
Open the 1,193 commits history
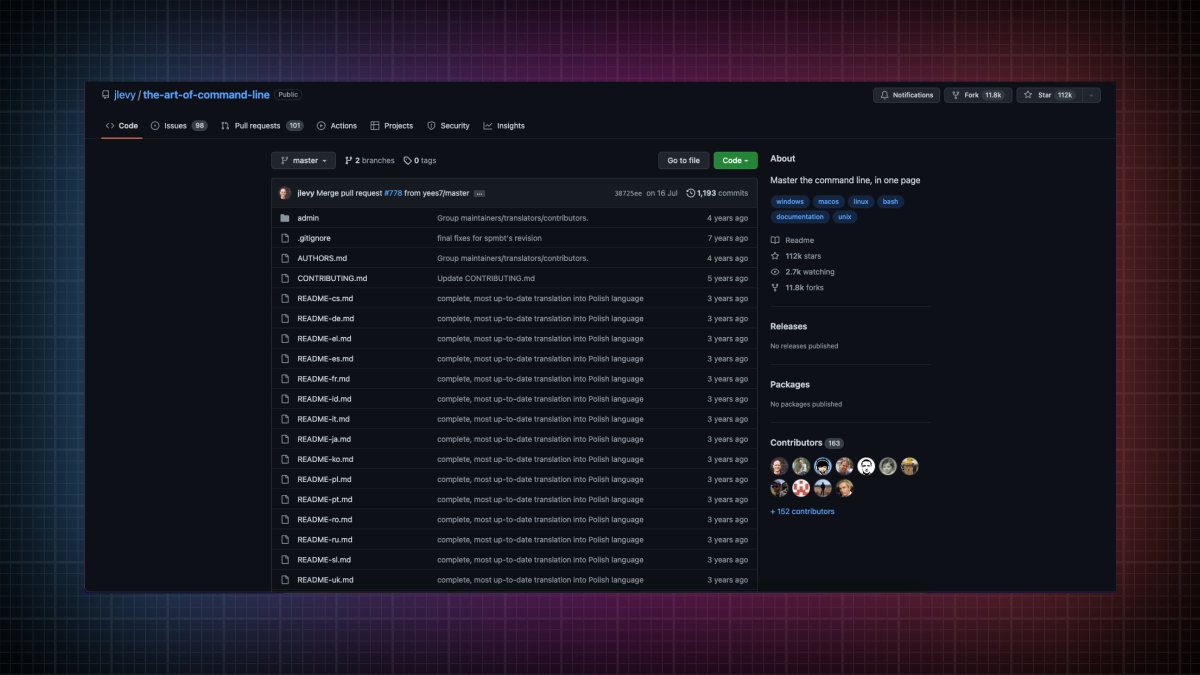coord(717,193)
